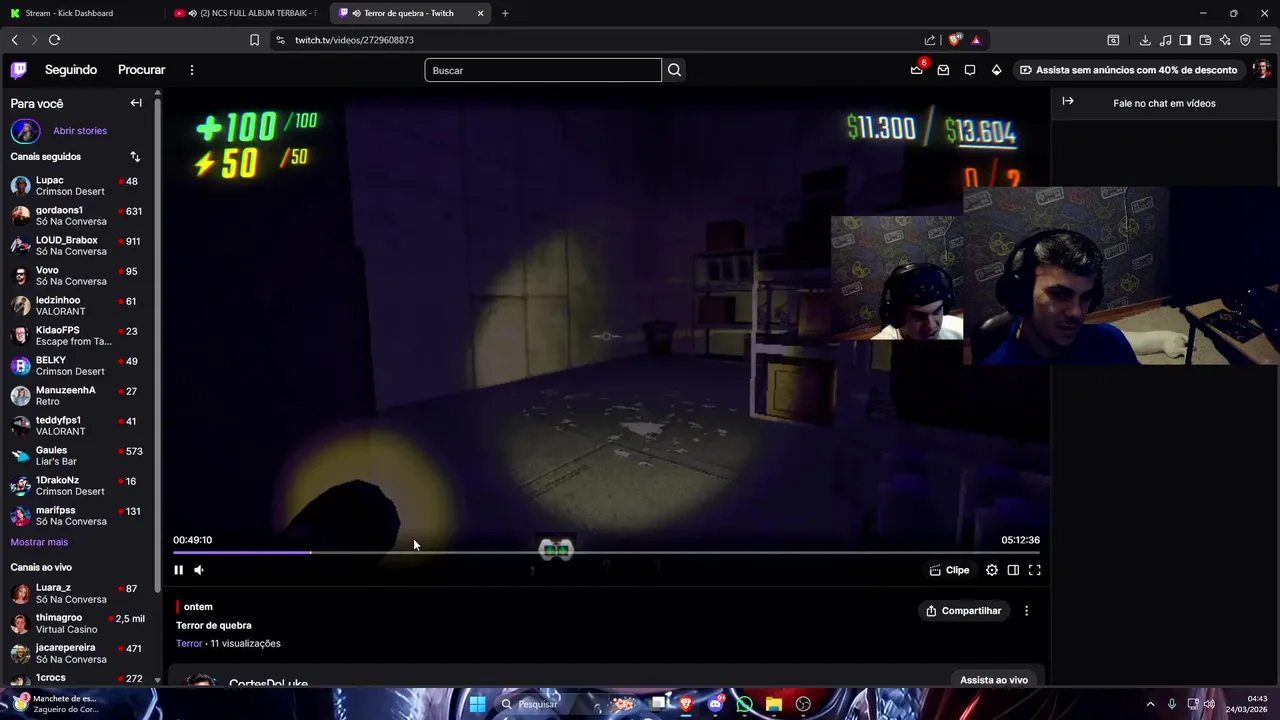This screenshot has height=720, width=1280.
Task: Open Twitch notifications inbox icon
Action: point(943,70)
